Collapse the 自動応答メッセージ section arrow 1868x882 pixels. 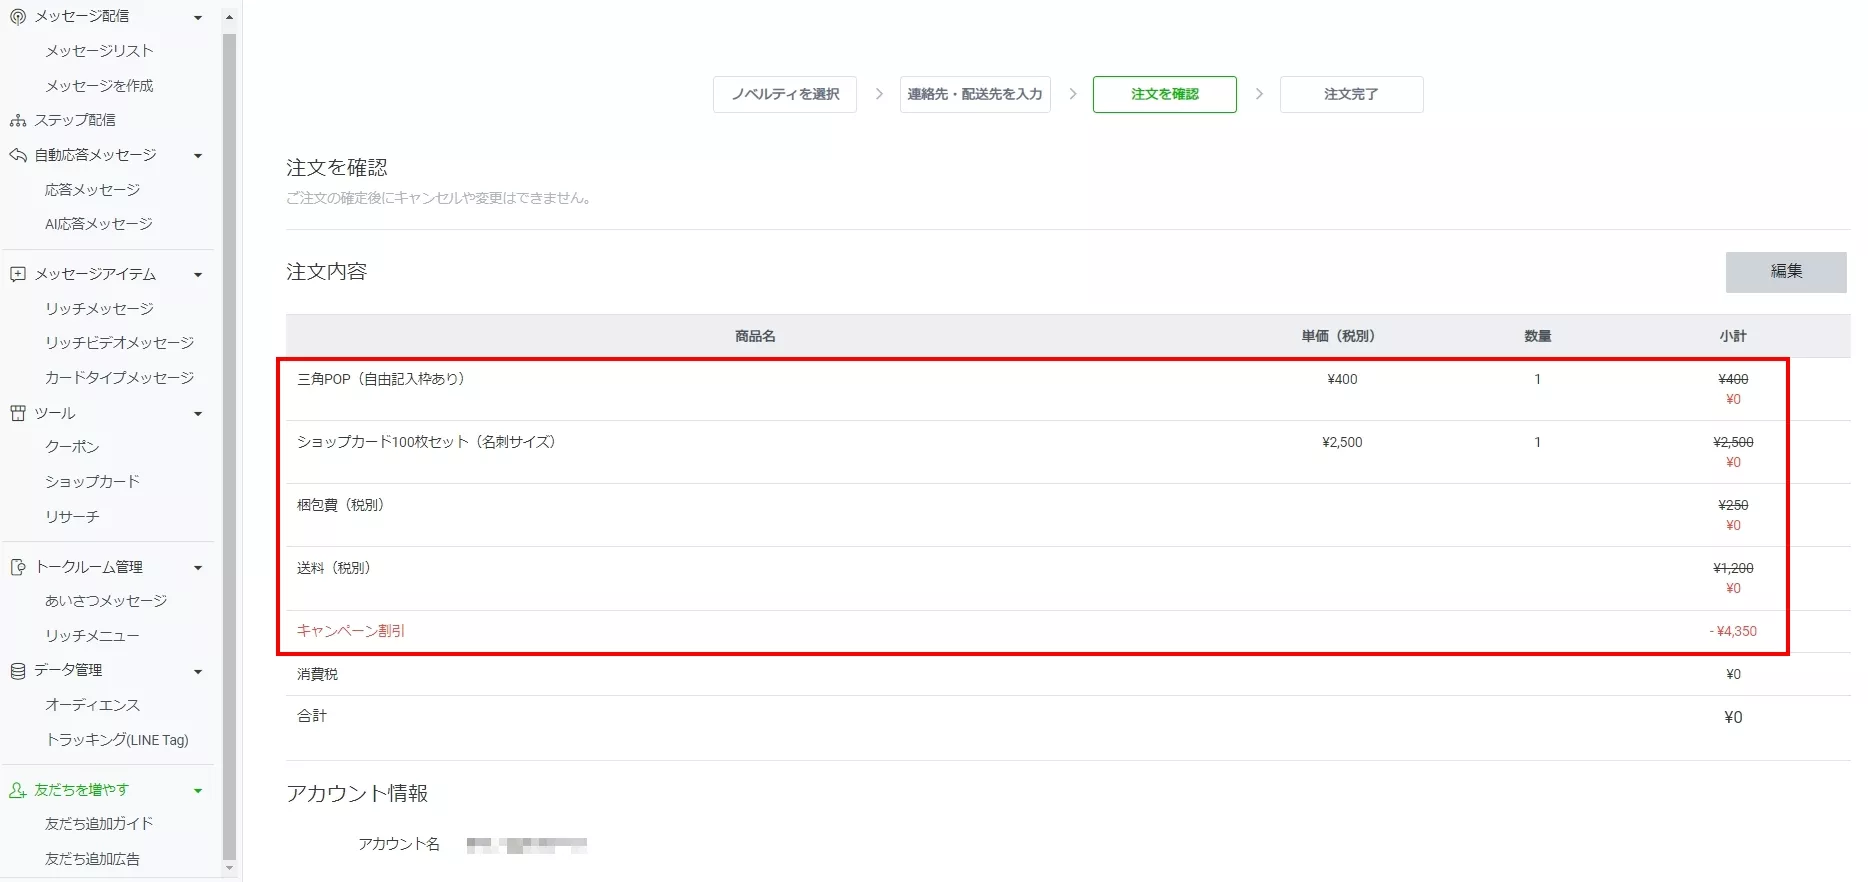[x=198, y=156]
